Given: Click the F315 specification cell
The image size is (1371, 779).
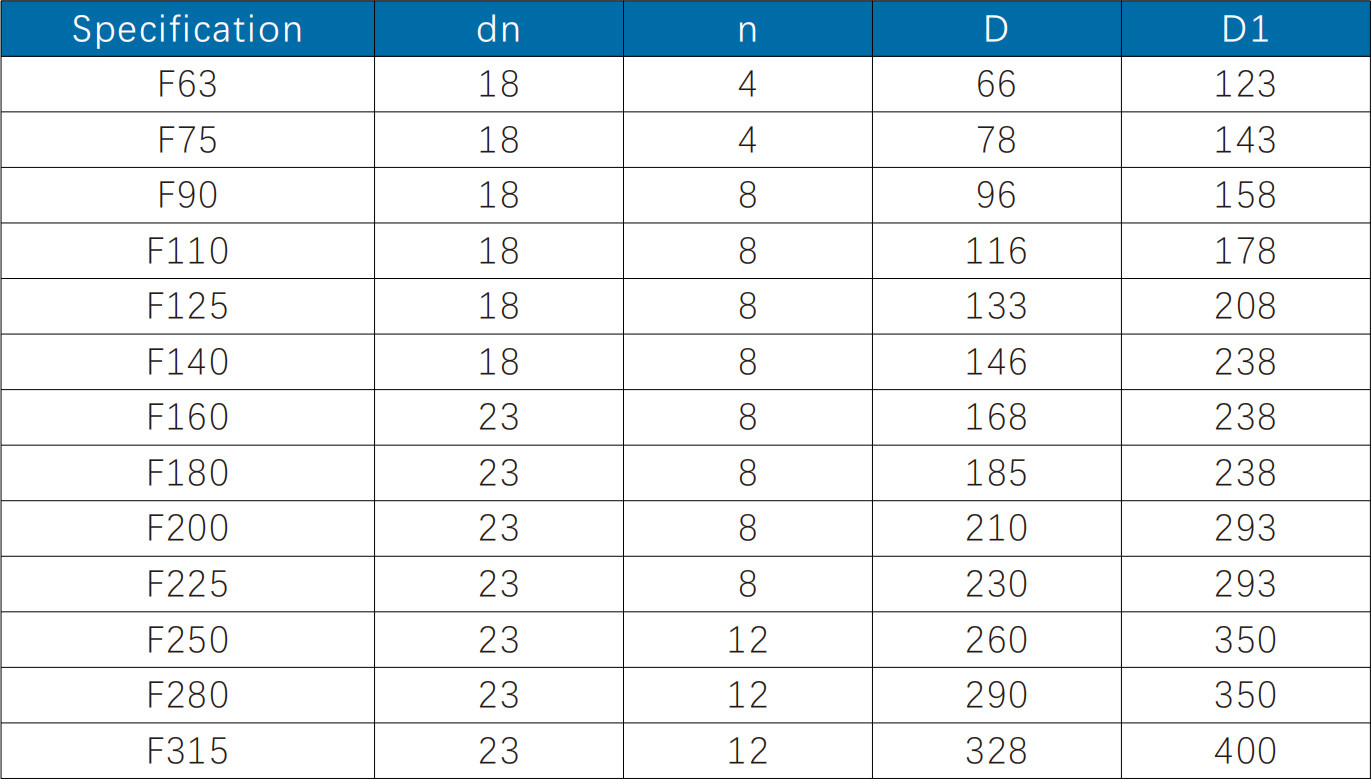Looking at the screenshot, I should (x=187, y=751).
